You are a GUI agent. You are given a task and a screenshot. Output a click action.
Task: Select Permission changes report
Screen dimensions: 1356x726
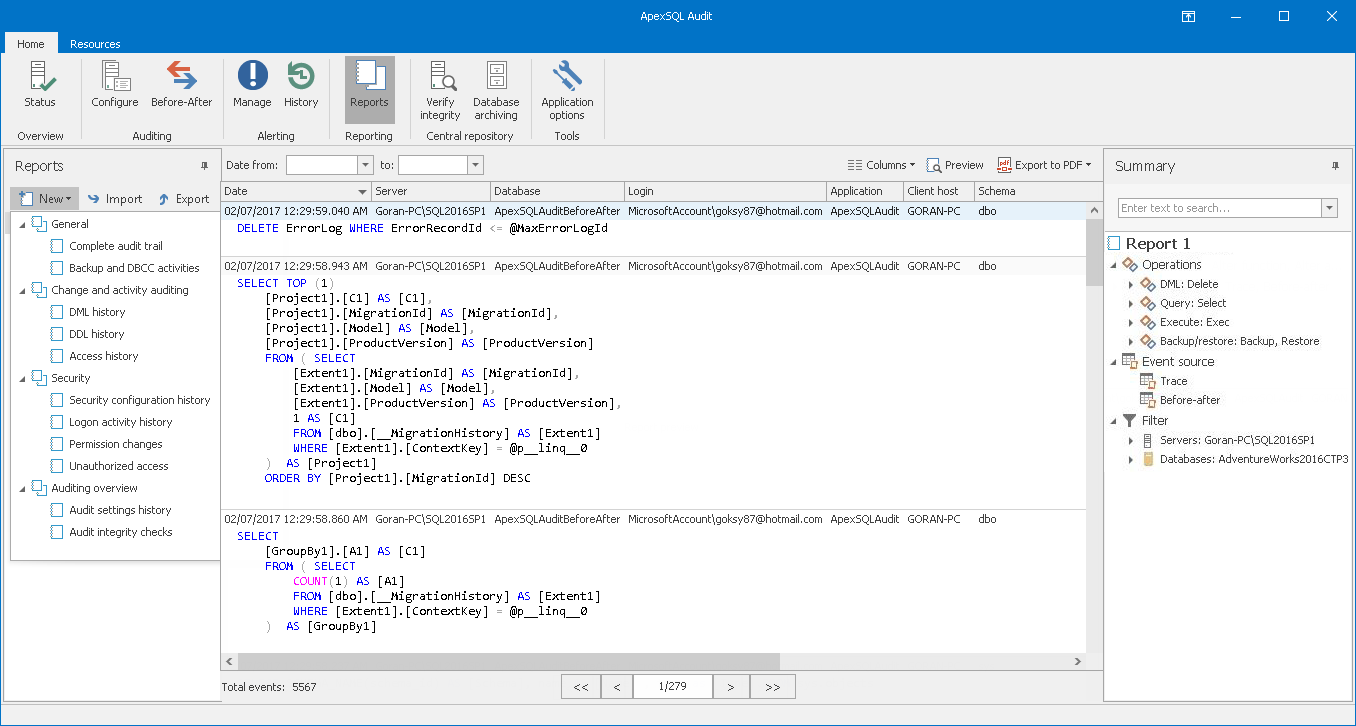[x=116, y=444]
